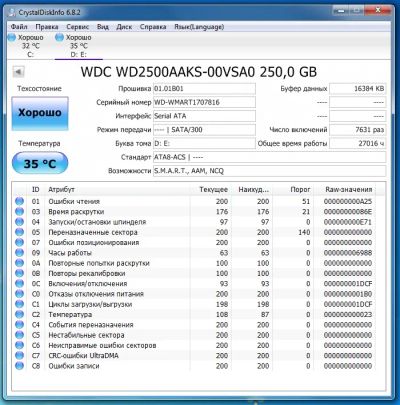Screen dimensions: 400x405
Task: Open the Файл menu
Action: 19,27
